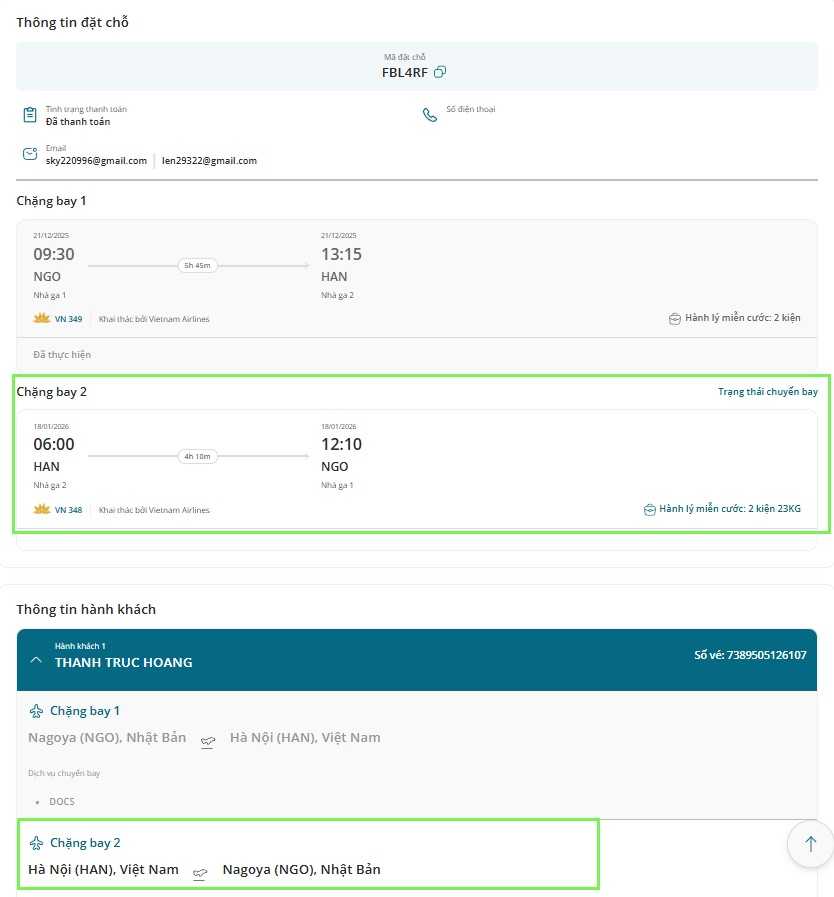Viewport: 834px width, 897px height.
Task: Click the email envelope icon
Action: (x=29, y=154)
